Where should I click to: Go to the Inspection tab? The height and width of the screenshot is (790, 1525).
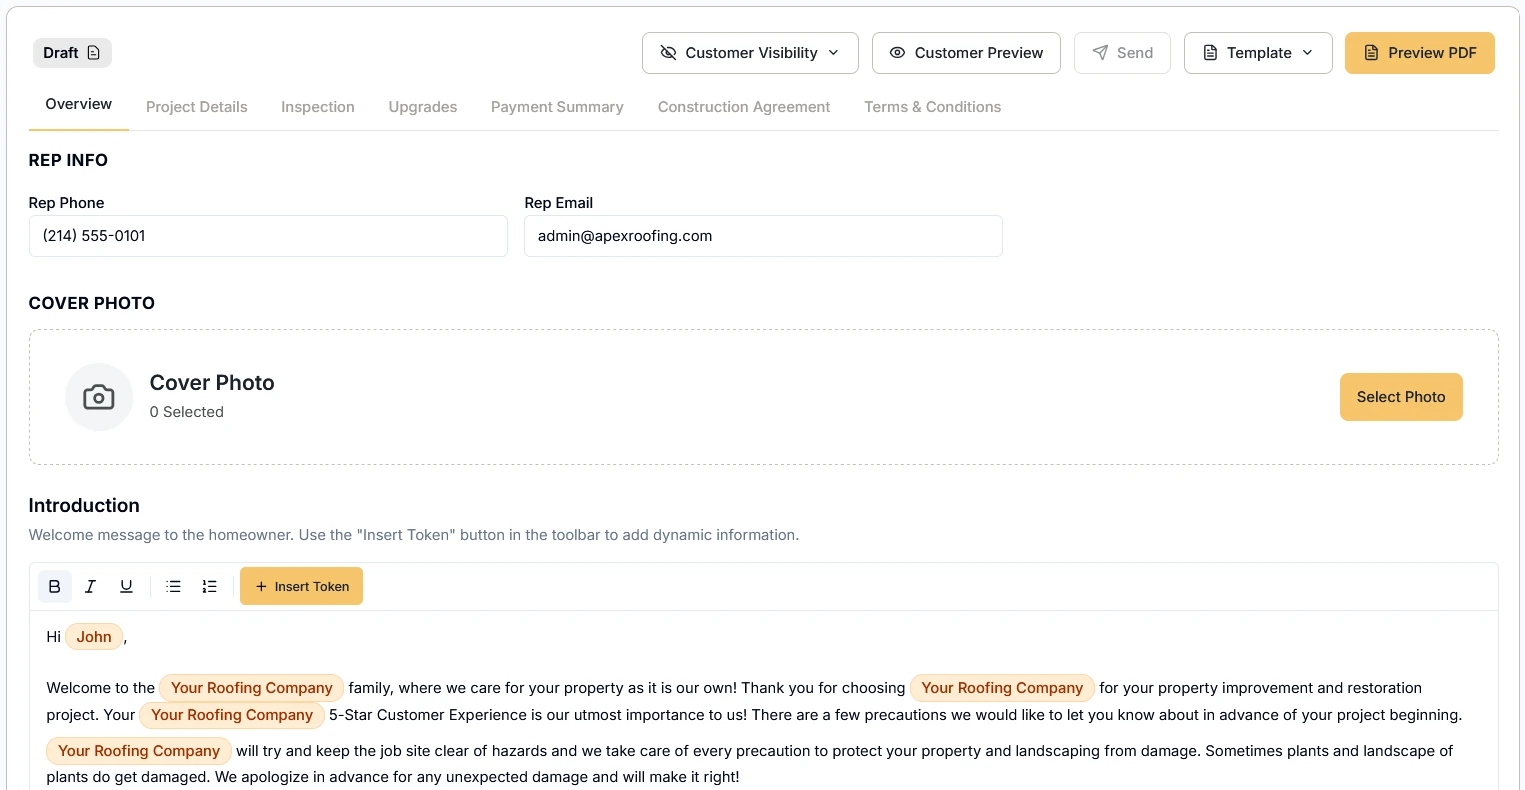pos(318,107)
